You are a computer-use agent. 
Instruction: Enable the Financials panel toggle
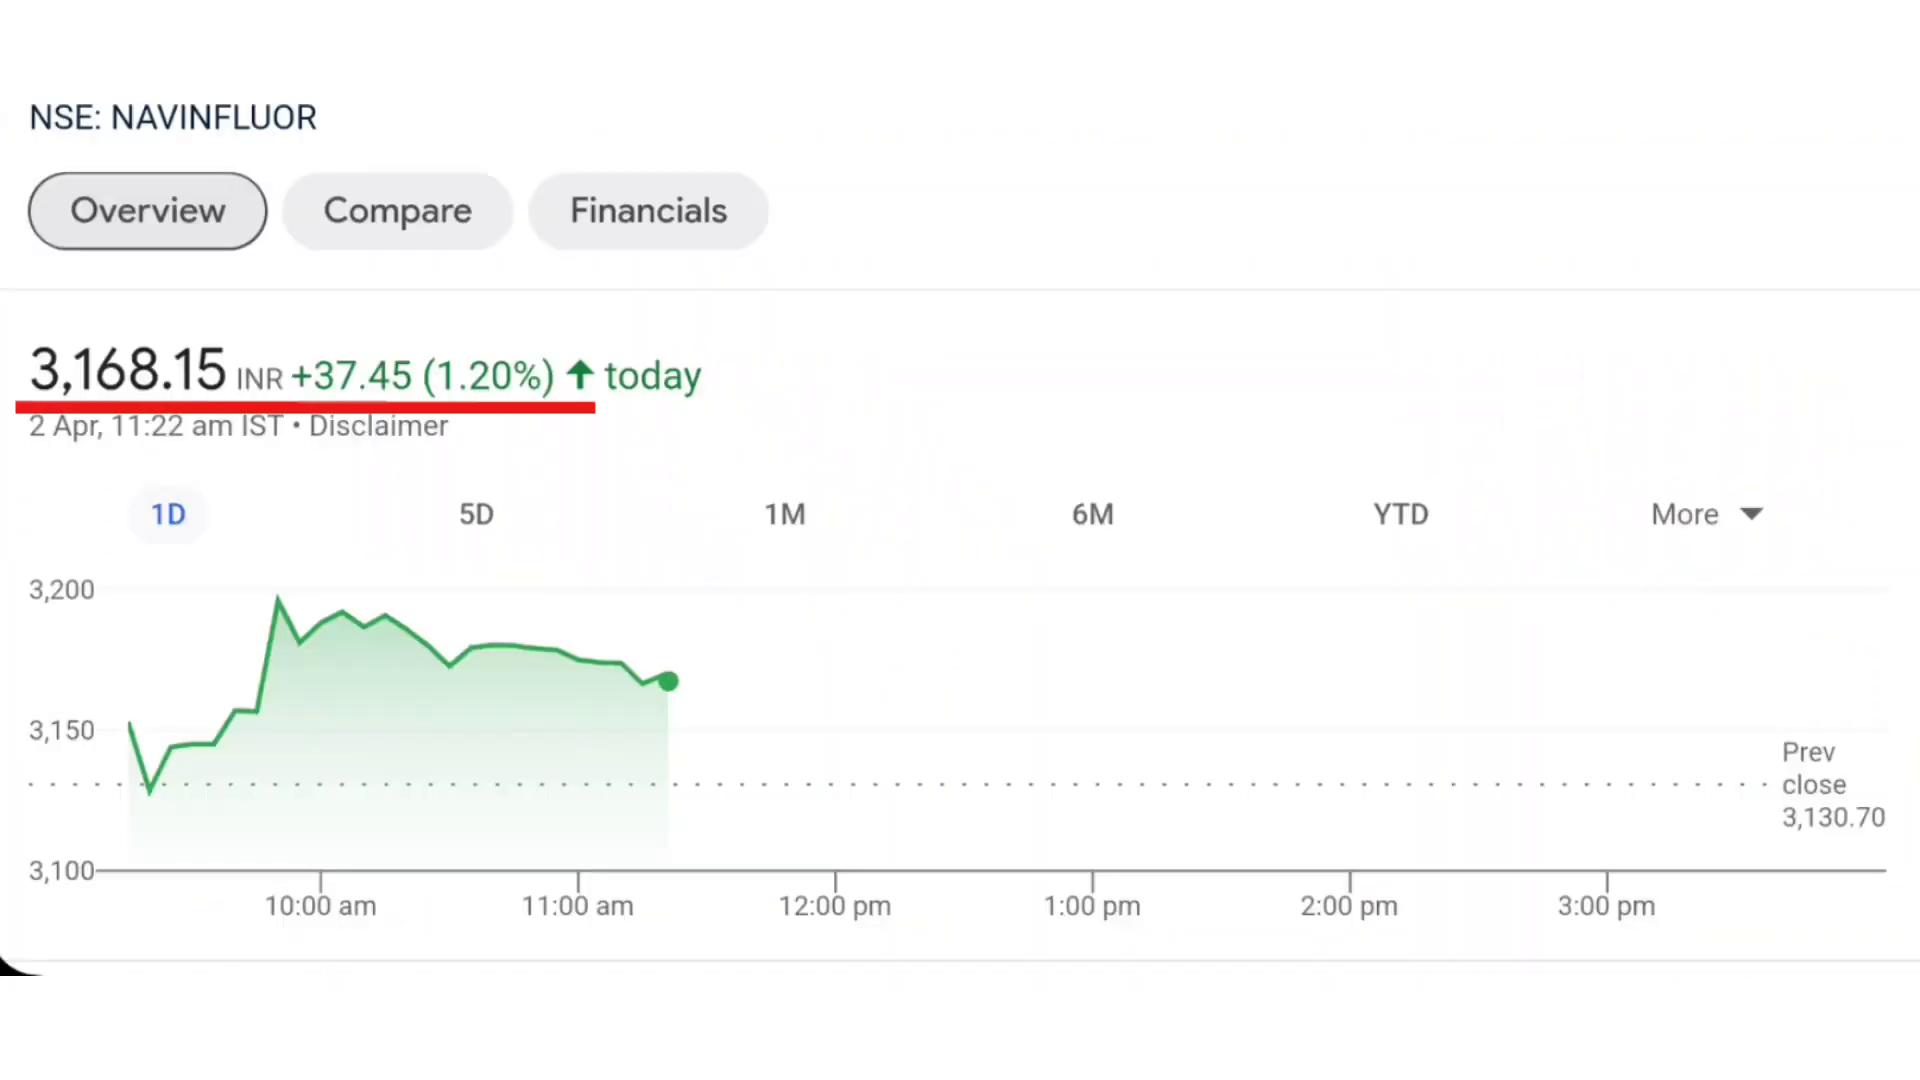(647, 210)
